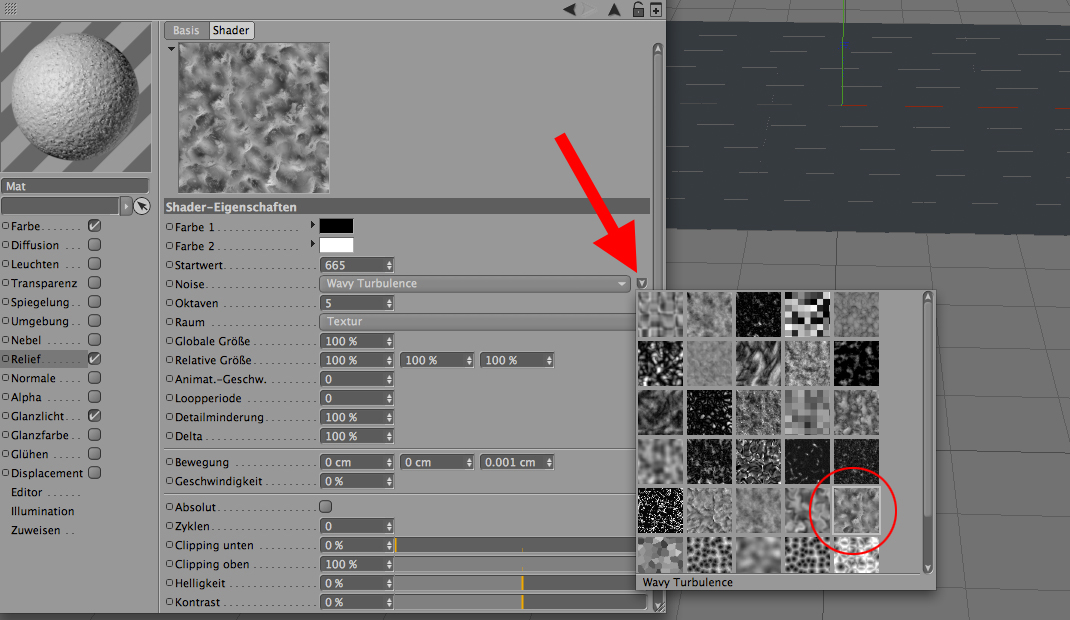
Task: Go back with the left arrow icon
Action: 569,10
